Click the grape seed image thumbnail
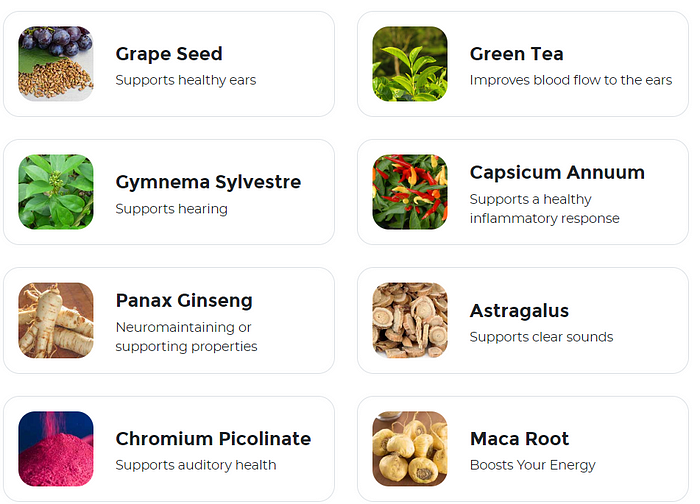This screenshot has height=504, width=700. 56,63
